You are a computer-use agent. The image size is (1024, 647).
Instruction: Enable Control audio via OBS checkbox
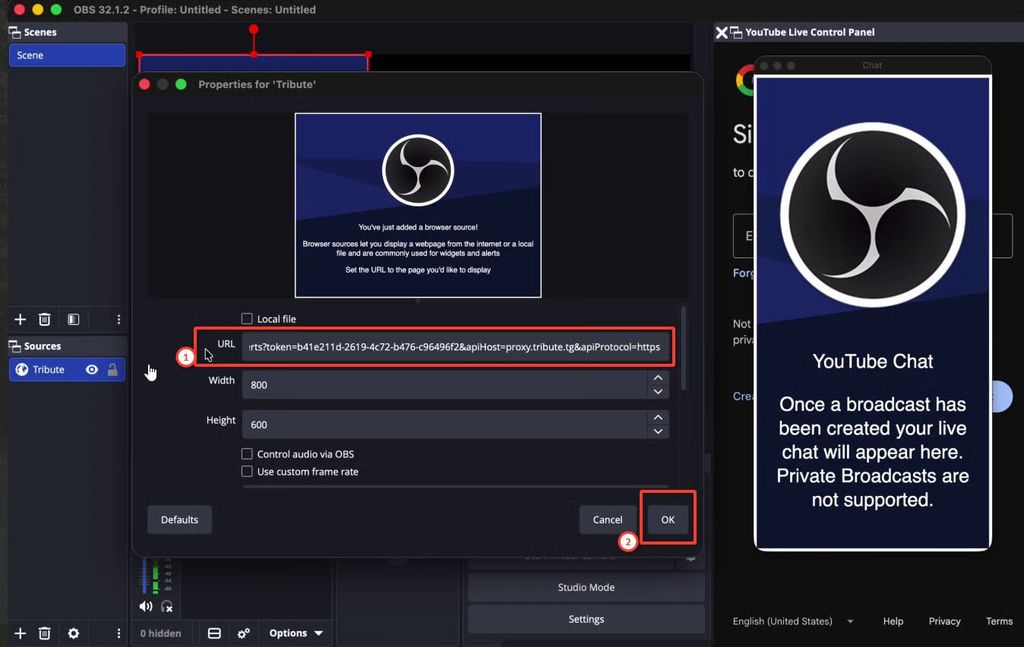click(x=247, y=454)
